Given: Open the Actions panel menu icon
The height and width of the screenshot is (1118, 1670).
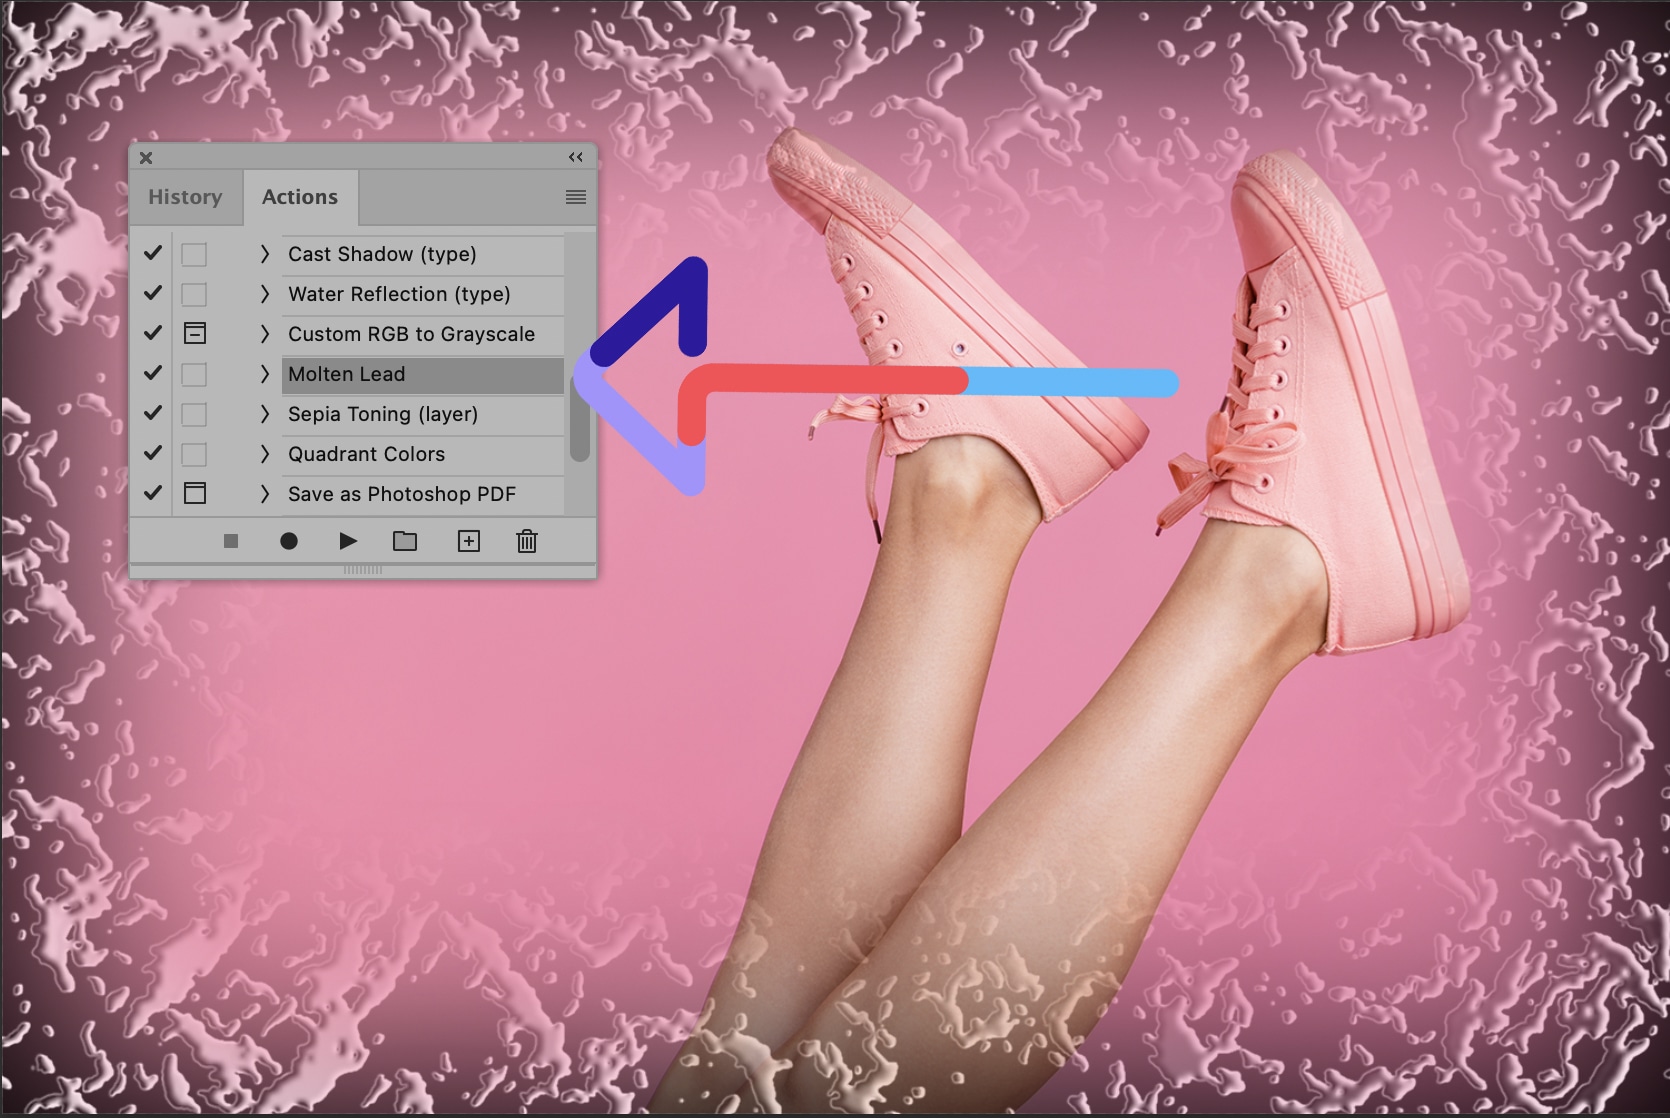Looking at the screenshot, I should (x=575, y=196).
